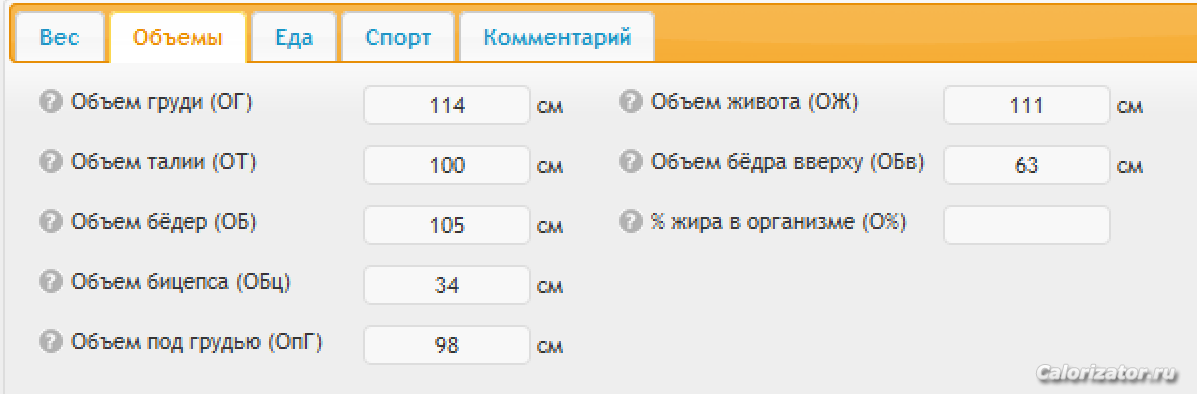Screen dimensions: 1199x394
Task: Click chest volume field showing 114
Action: [447, 105]
